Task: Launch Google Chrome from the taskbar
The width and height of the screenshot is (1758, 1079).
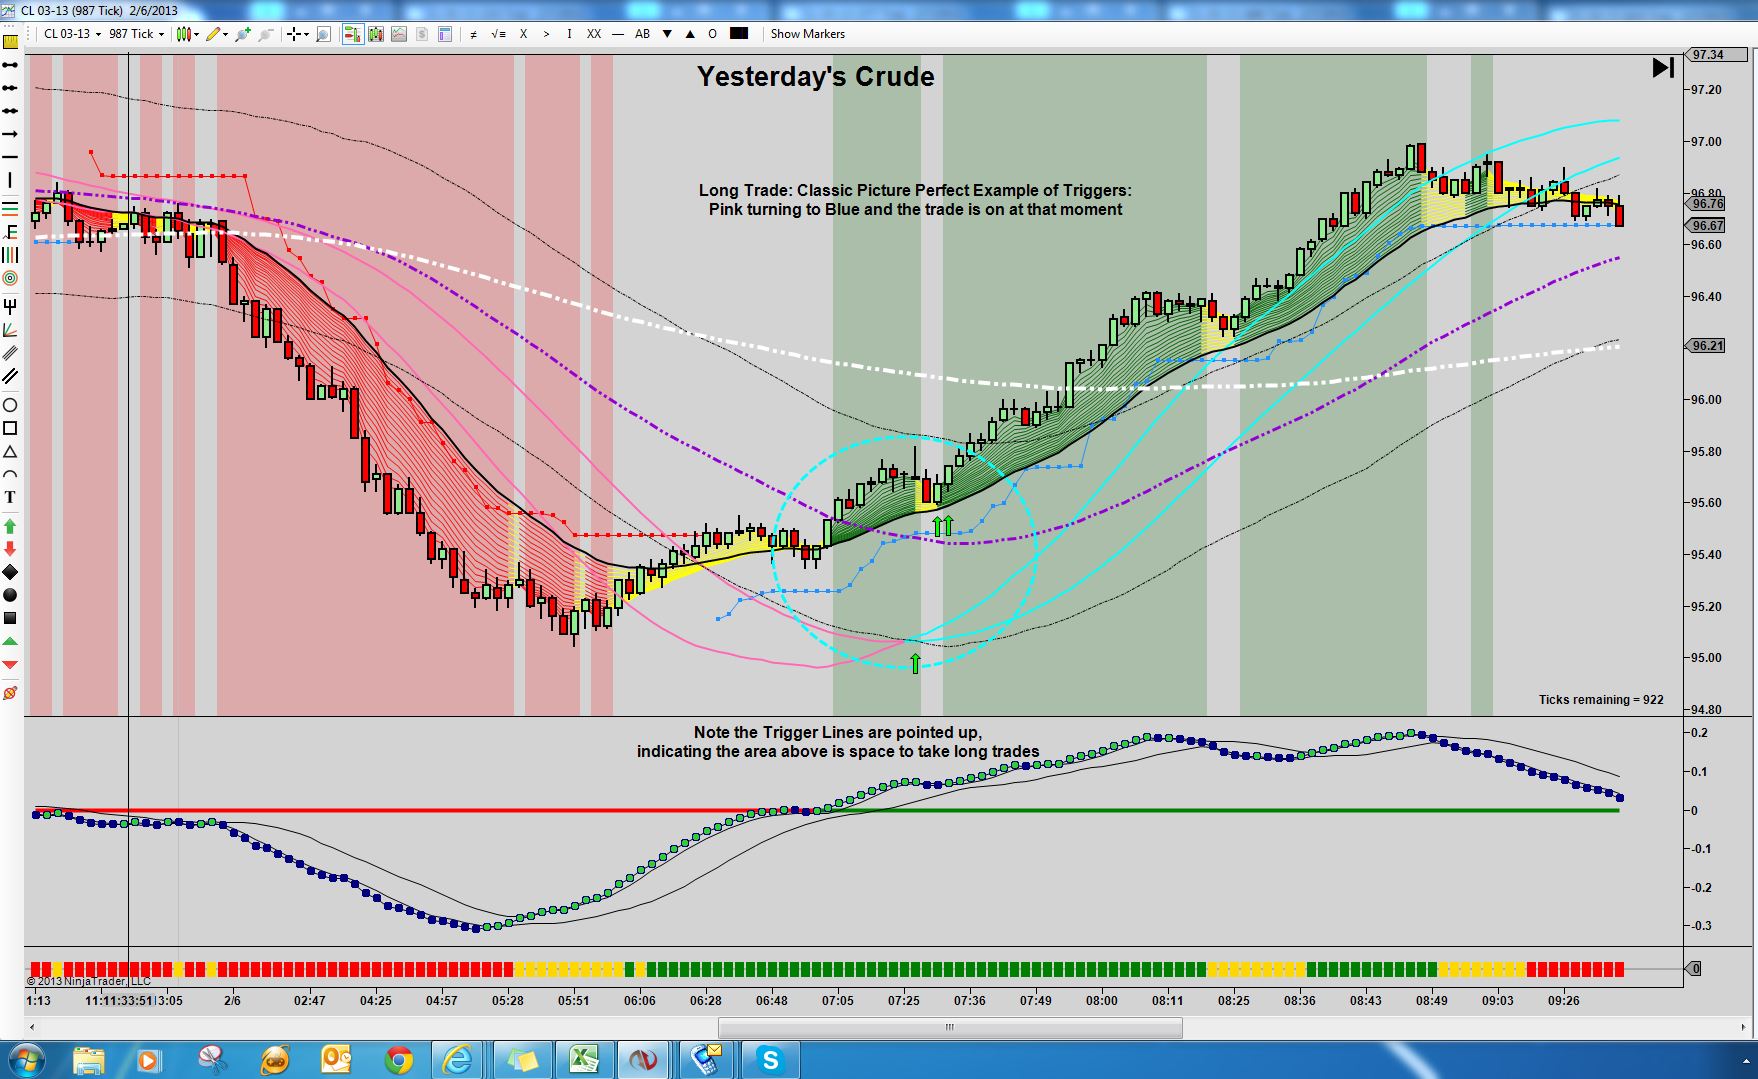Action: (x=398, y=1060)
